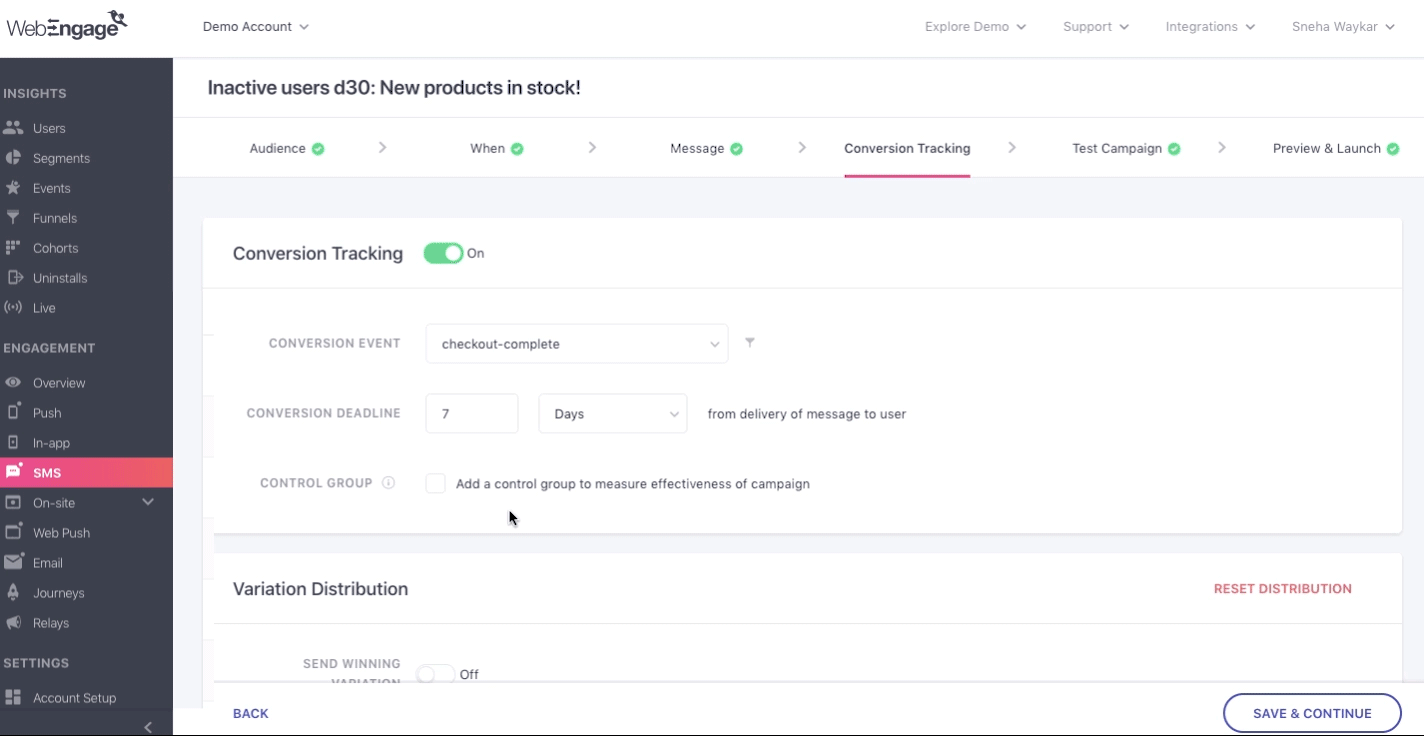The image size is (1424, 736).
Task: Click the Relays megaphone icon
Action: click(13, 623)
